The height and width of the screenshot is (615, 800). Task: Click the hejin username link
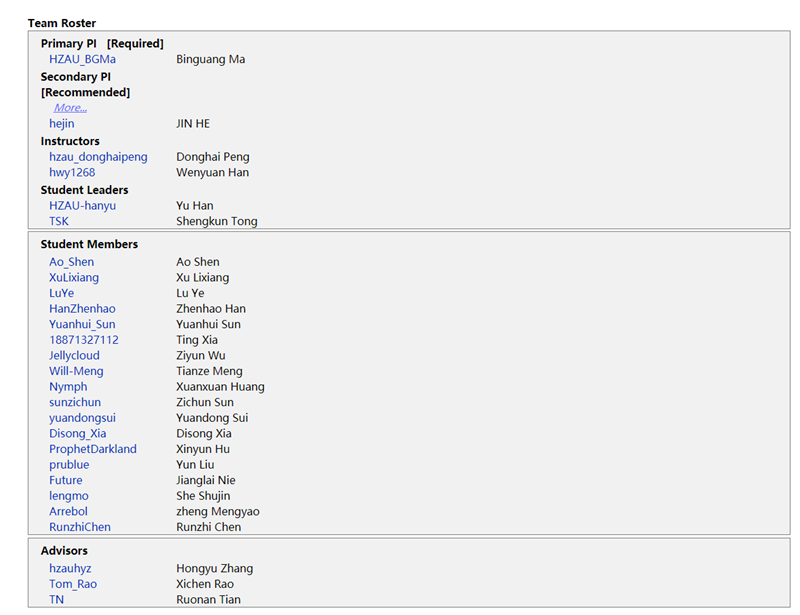coord(62,124)
